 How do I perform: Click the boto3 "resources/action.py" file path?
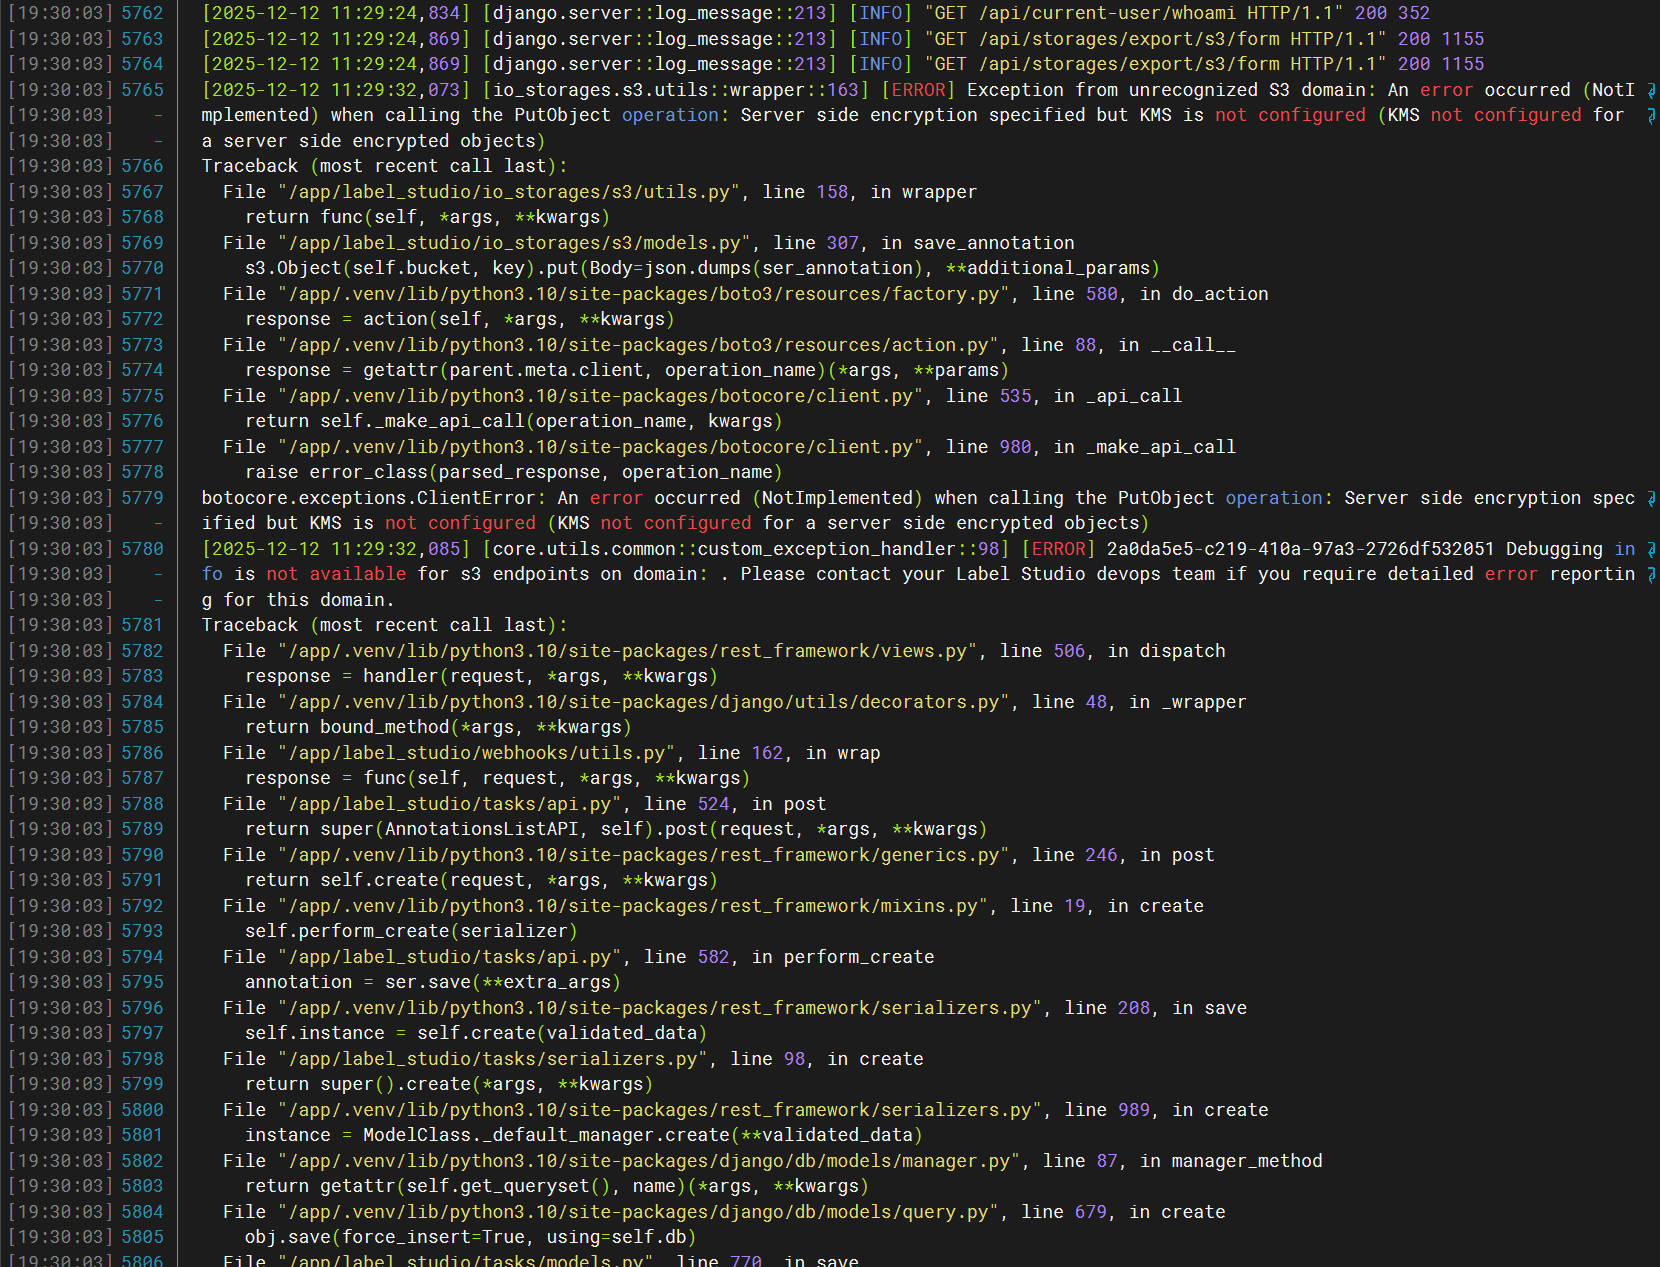click(x=638, y=345)
